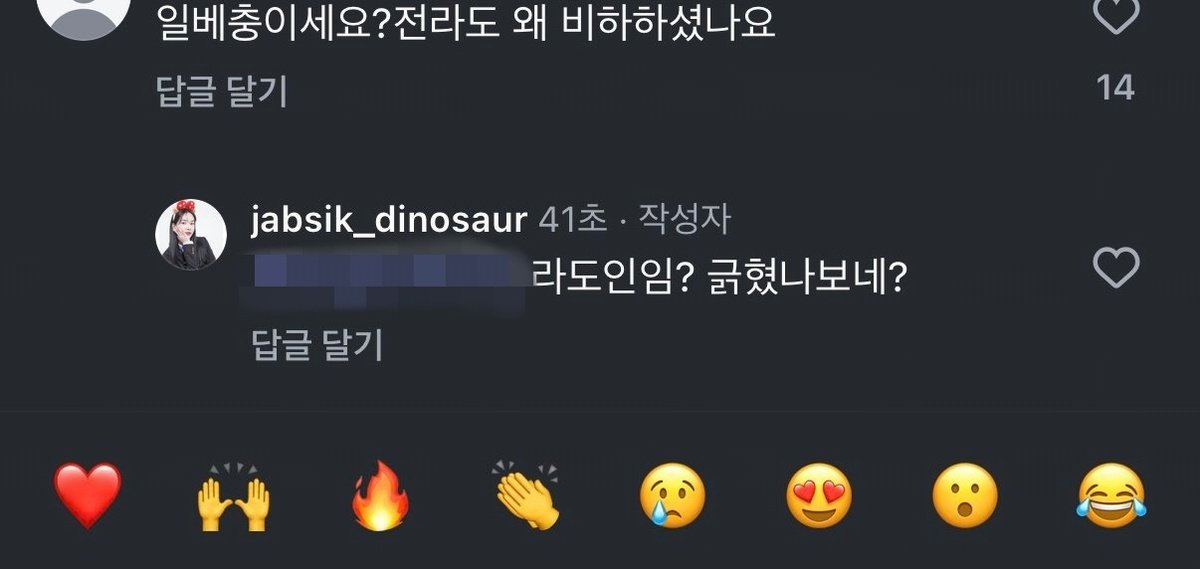Screen dimensions: 1200x569
Task: Tap the red heart emoji reaction
Action: 87,496
